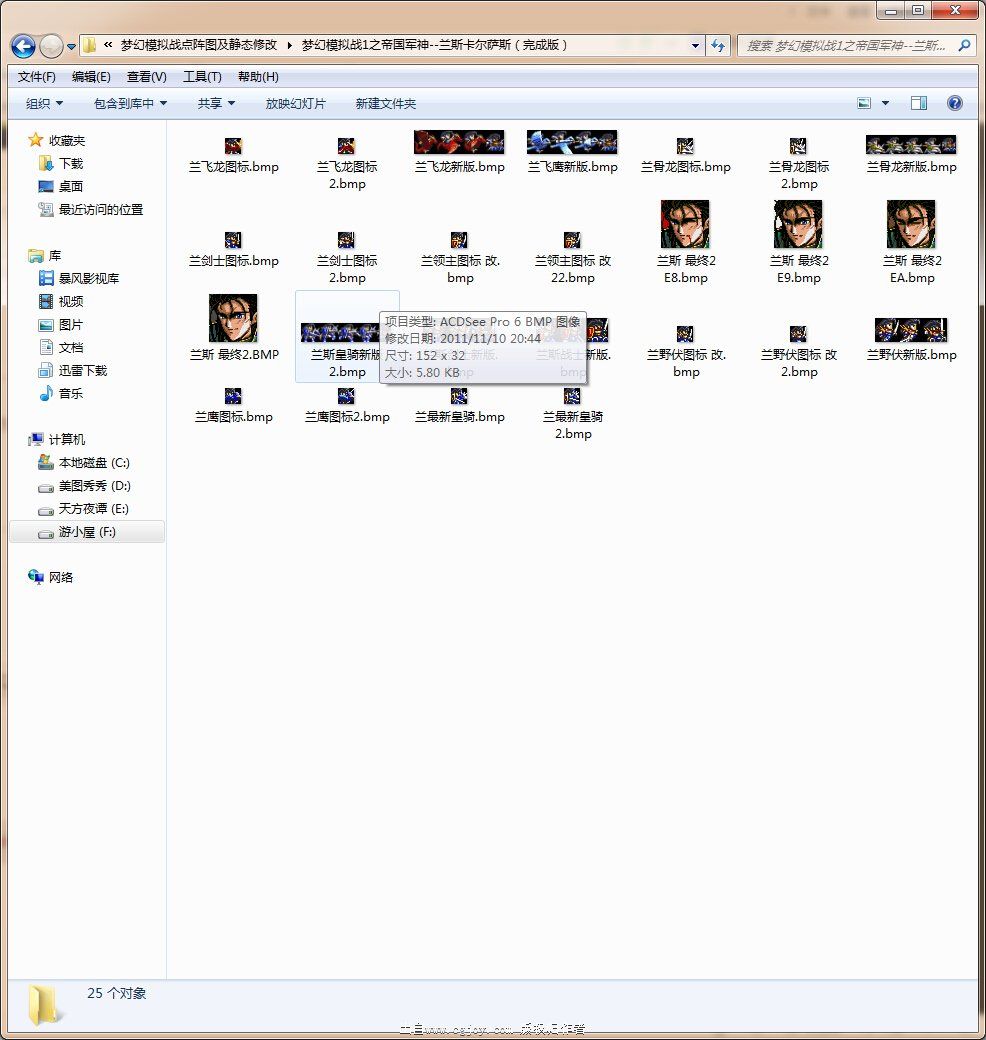Viewport: 986px width, 1040px height.
Task: Open the view options dropdown arrow
Action: 885,103
